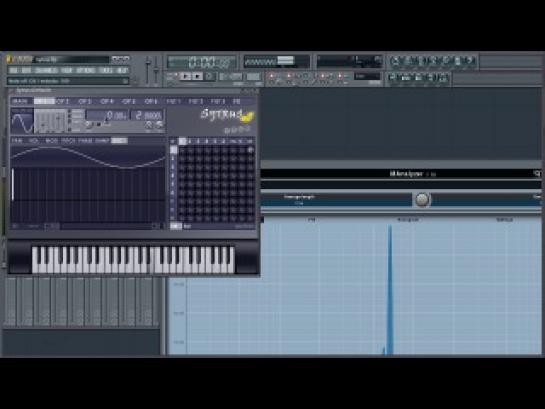This screenshot has height=409, width=545.
Task: Select the DAMP envelope sub-tab
Action: (102, 141)
